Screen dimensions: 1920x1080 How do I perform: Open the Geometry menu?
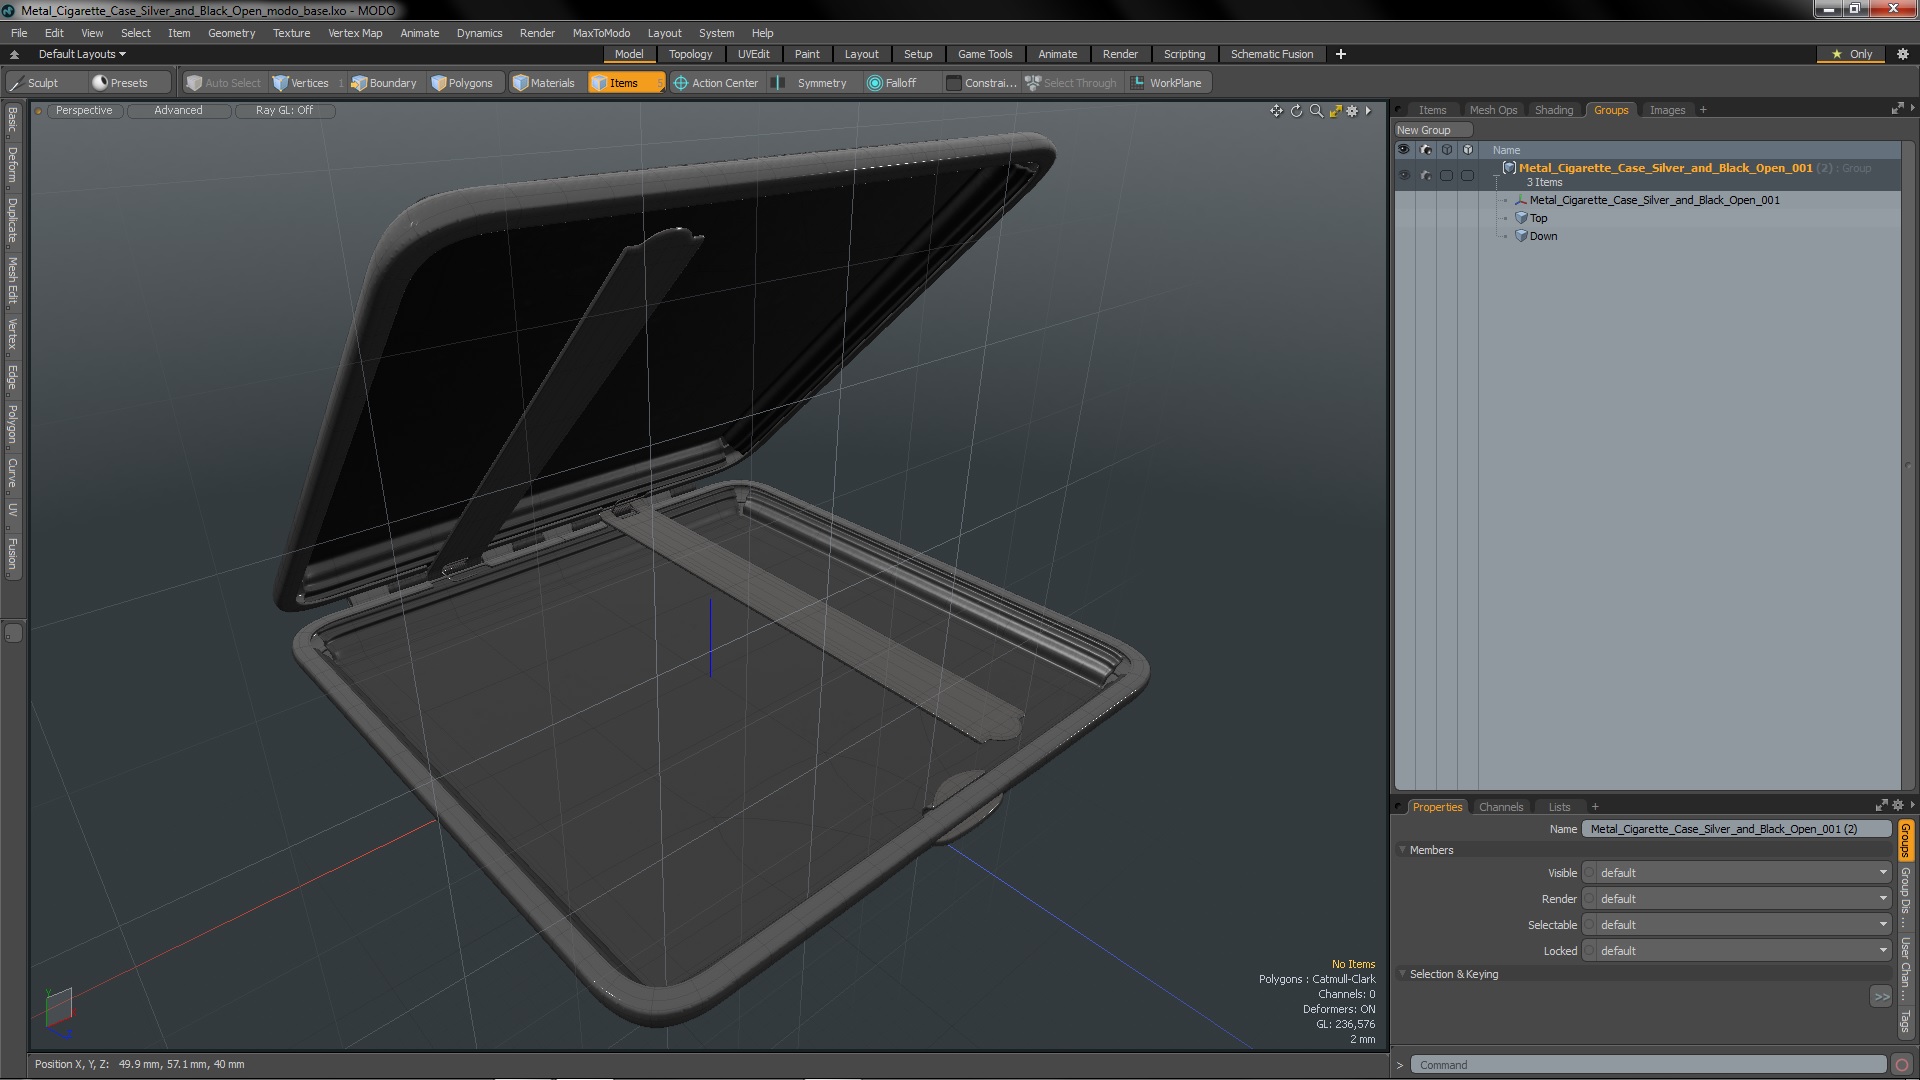231,33
